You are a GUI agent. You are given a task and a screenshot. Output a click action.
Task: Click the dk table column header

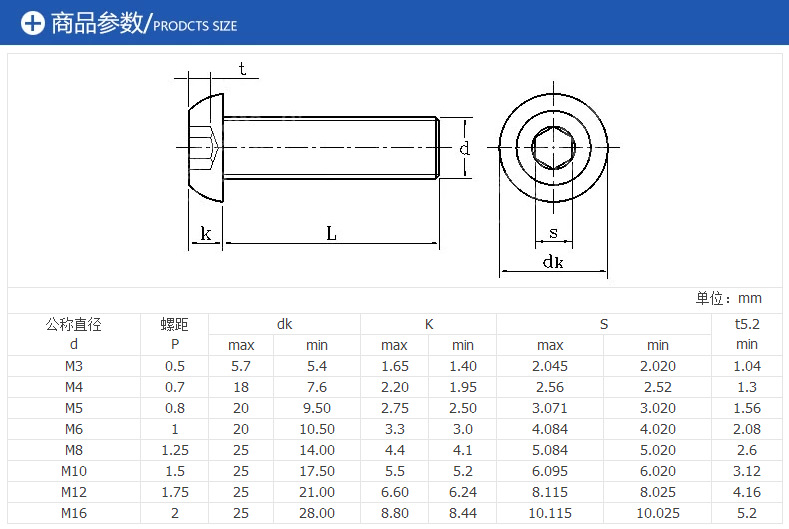[x=285, y=324]
